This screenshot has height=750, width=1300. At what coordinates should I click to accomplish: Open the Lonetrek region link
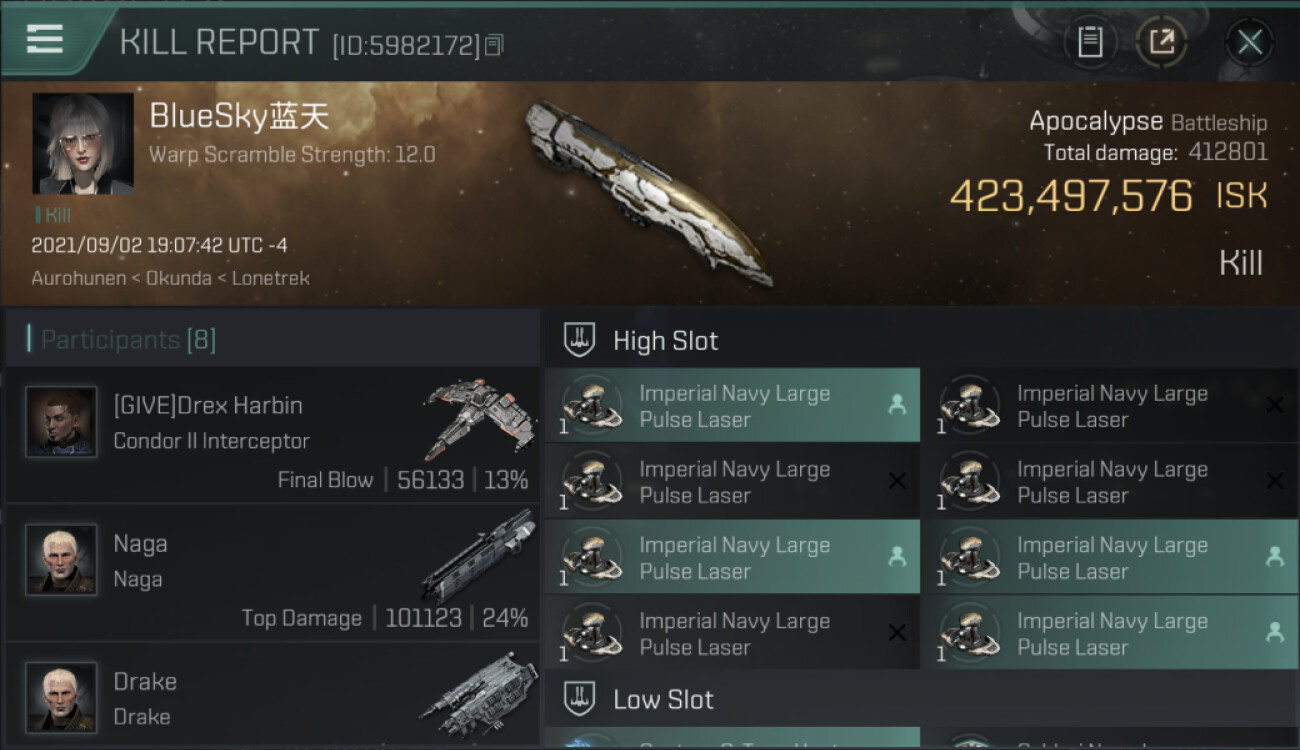tap(271, 278)
